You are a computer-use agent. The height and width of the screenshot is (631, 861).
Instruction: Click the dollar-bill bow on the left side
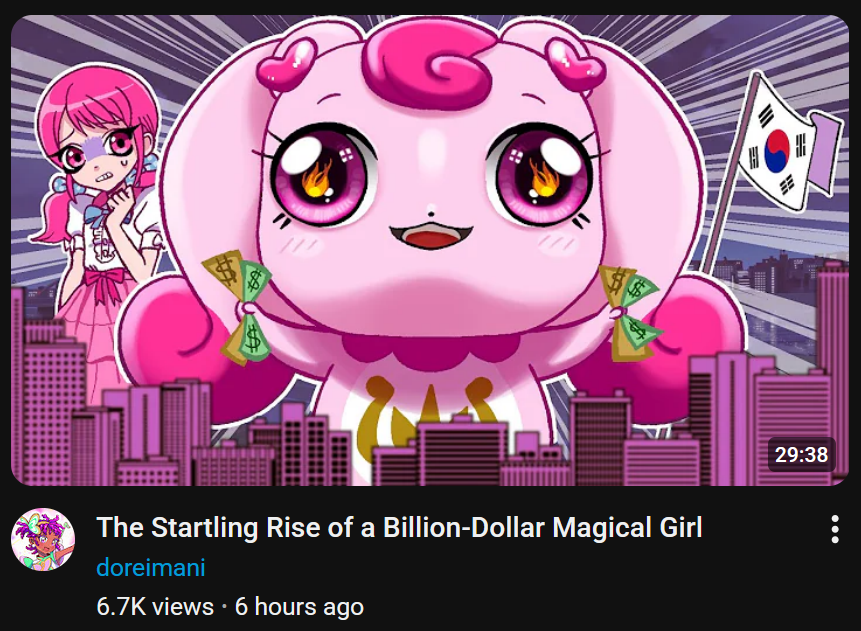tap(241, 306)
